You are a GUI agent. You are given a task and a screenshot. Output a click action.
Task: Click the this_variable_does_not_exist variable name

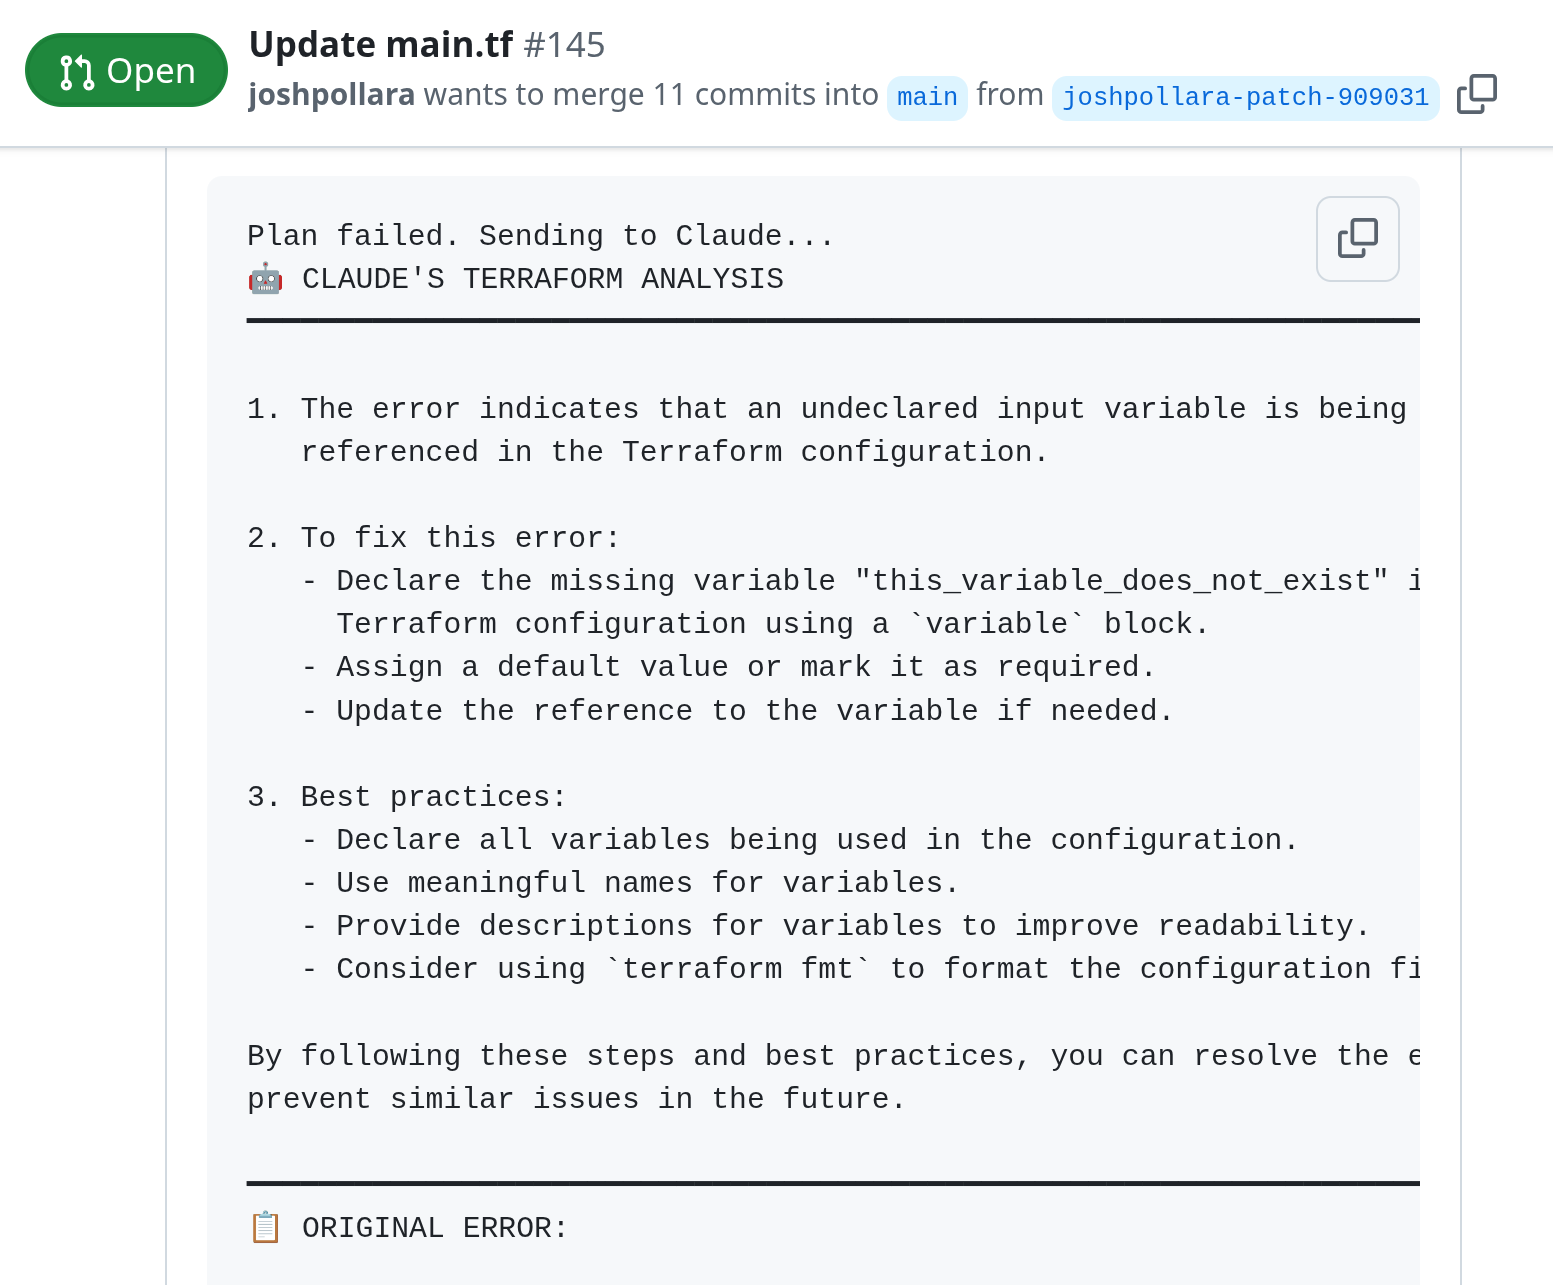(1121, 581)
